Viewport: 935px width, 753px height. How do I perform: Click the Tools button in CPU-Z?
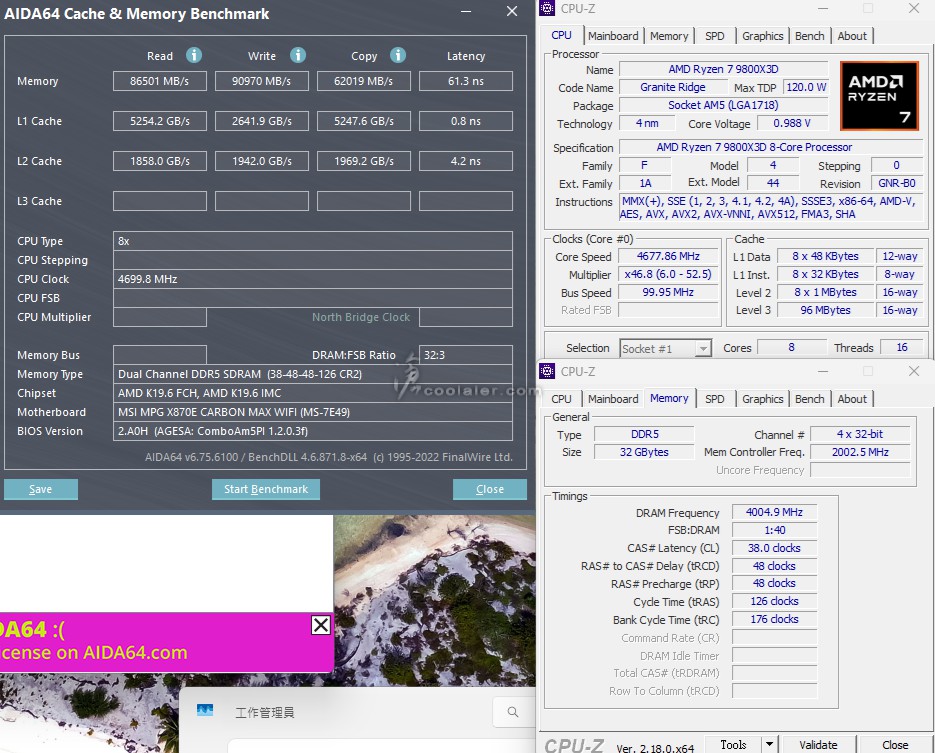(x=733, y=744)
